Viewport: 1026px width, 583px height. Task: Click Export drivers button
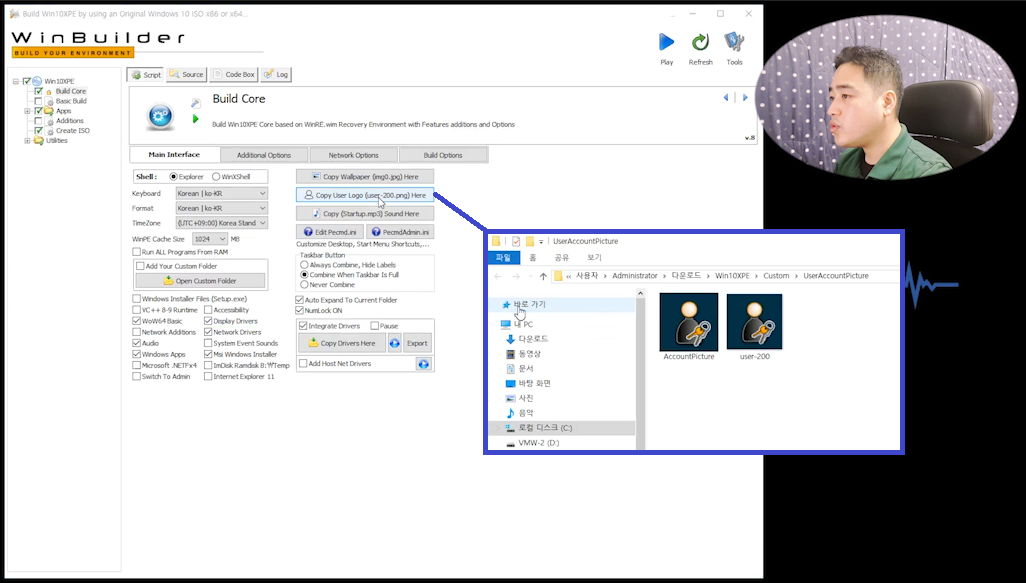tap(417, 343)
